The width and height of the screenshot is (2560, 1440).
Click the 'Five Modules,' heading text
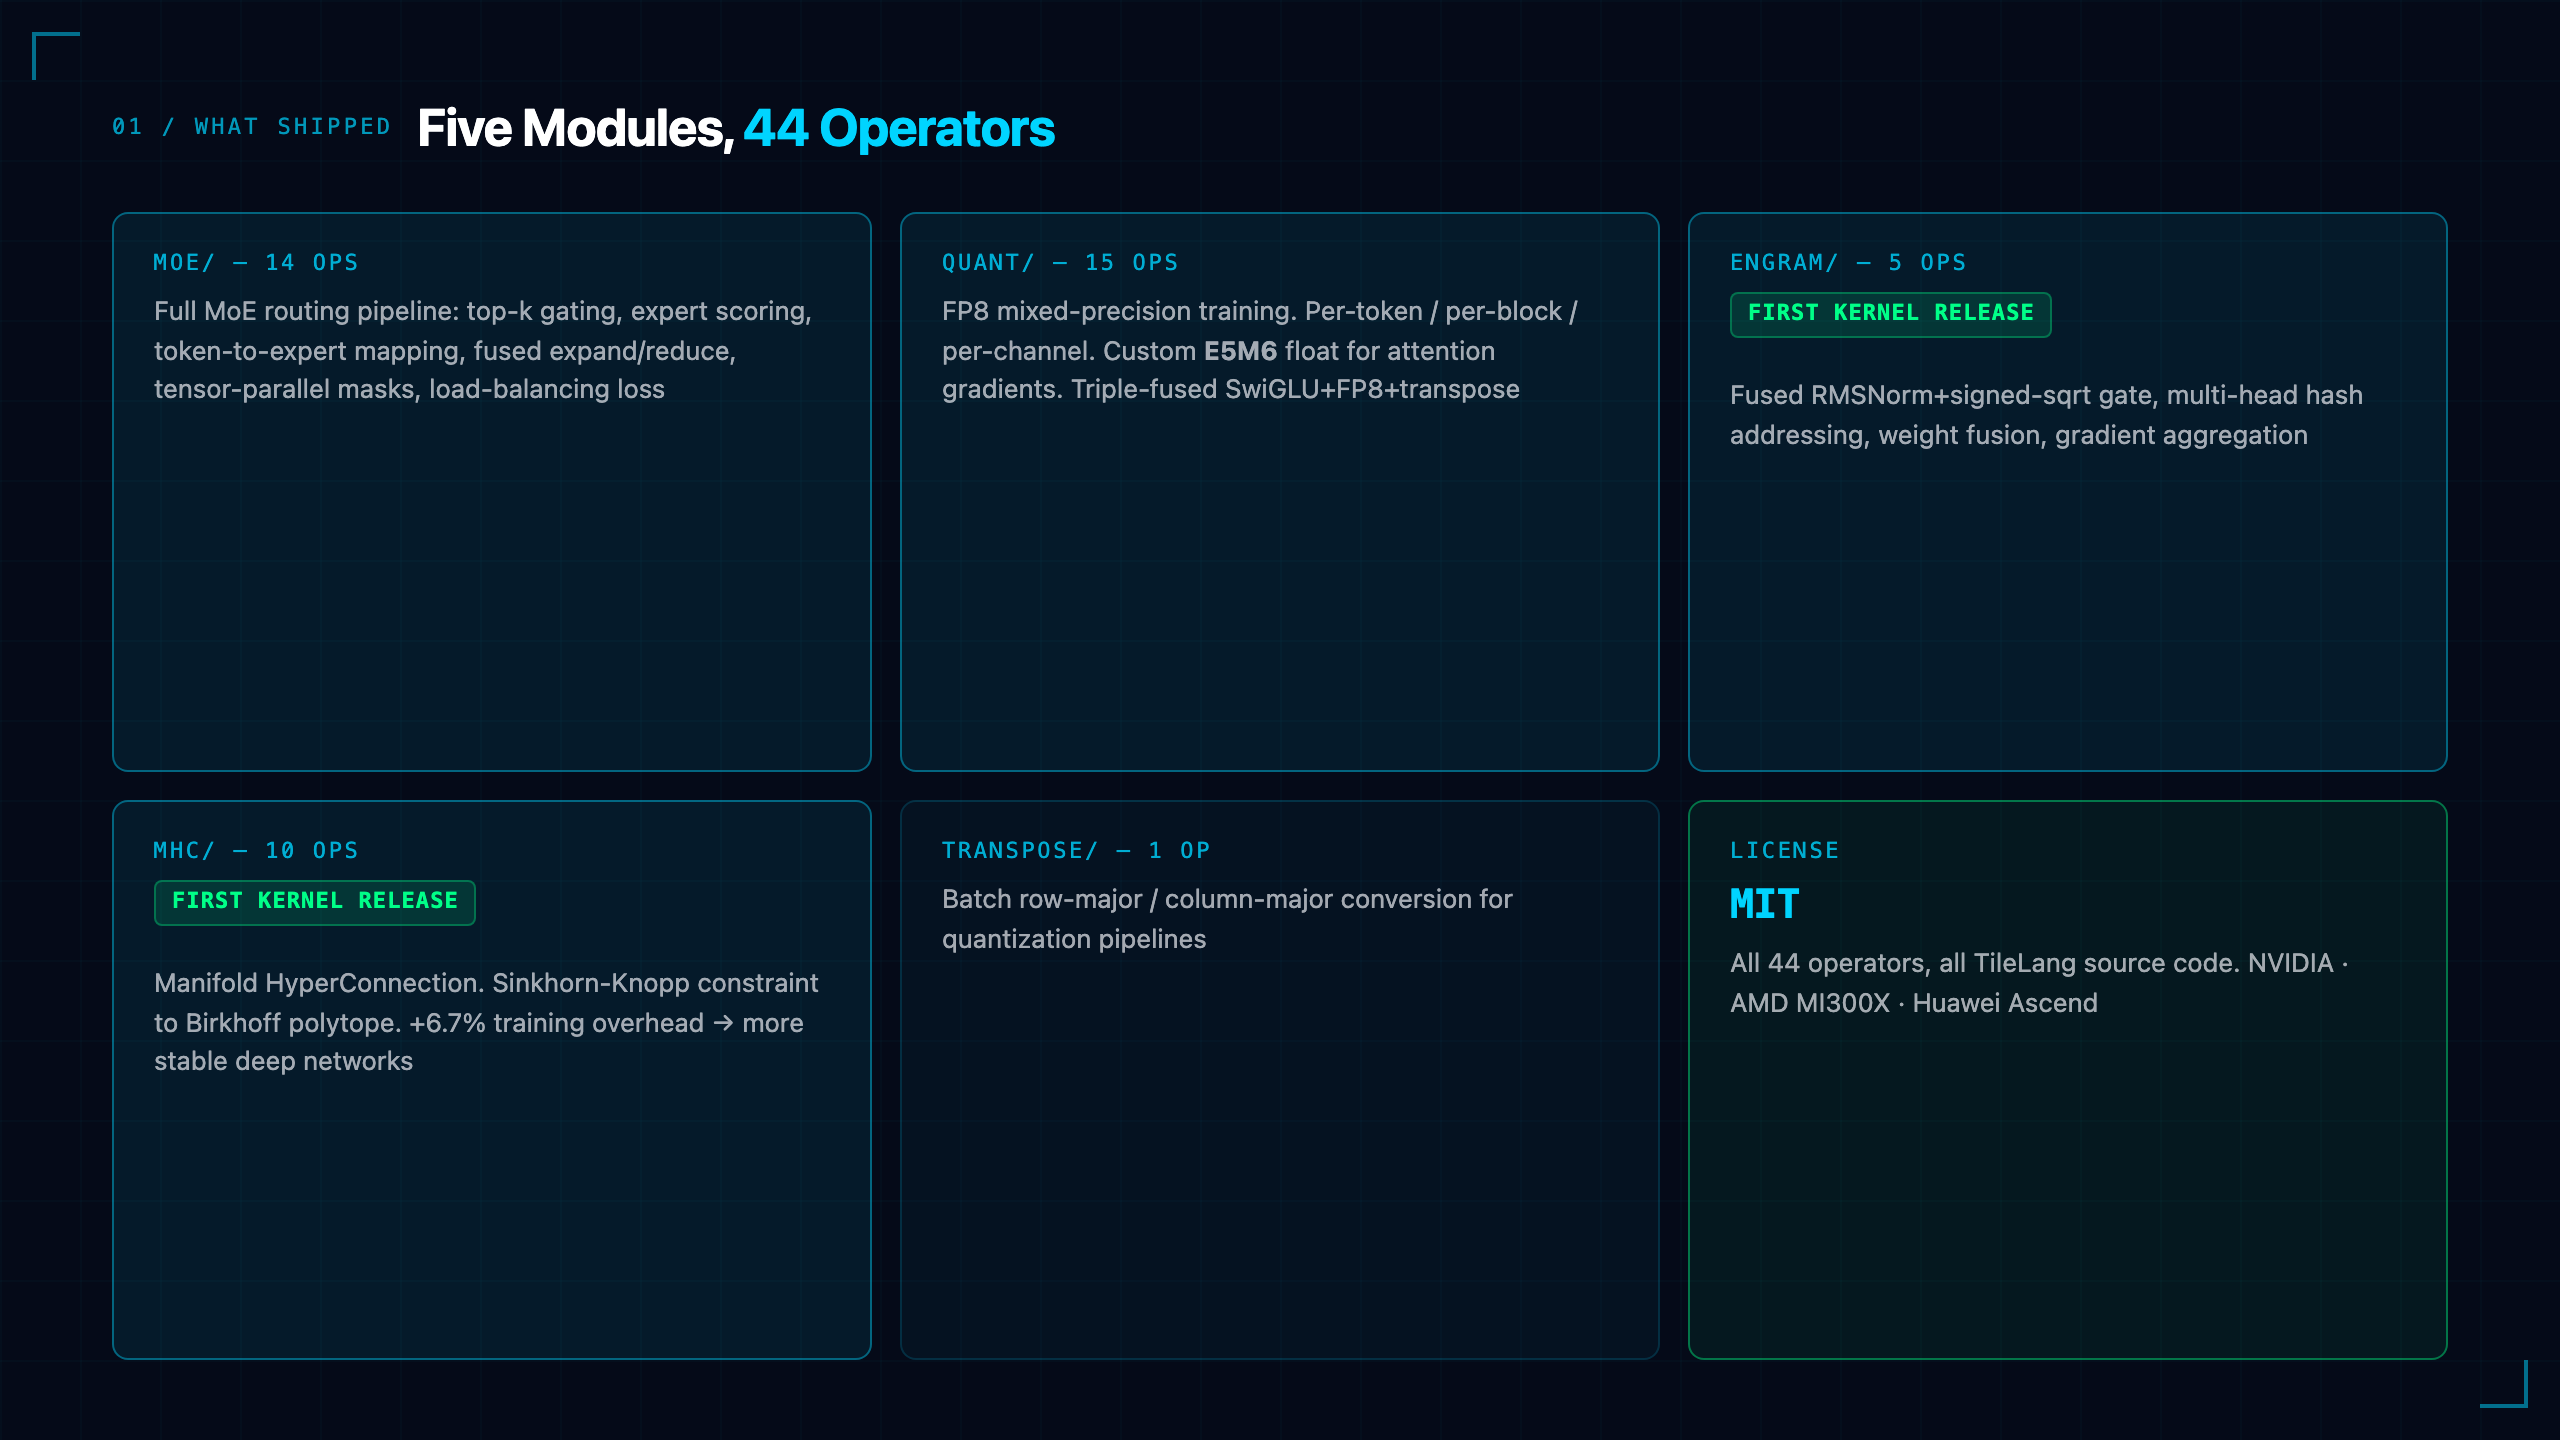(575, 128)
